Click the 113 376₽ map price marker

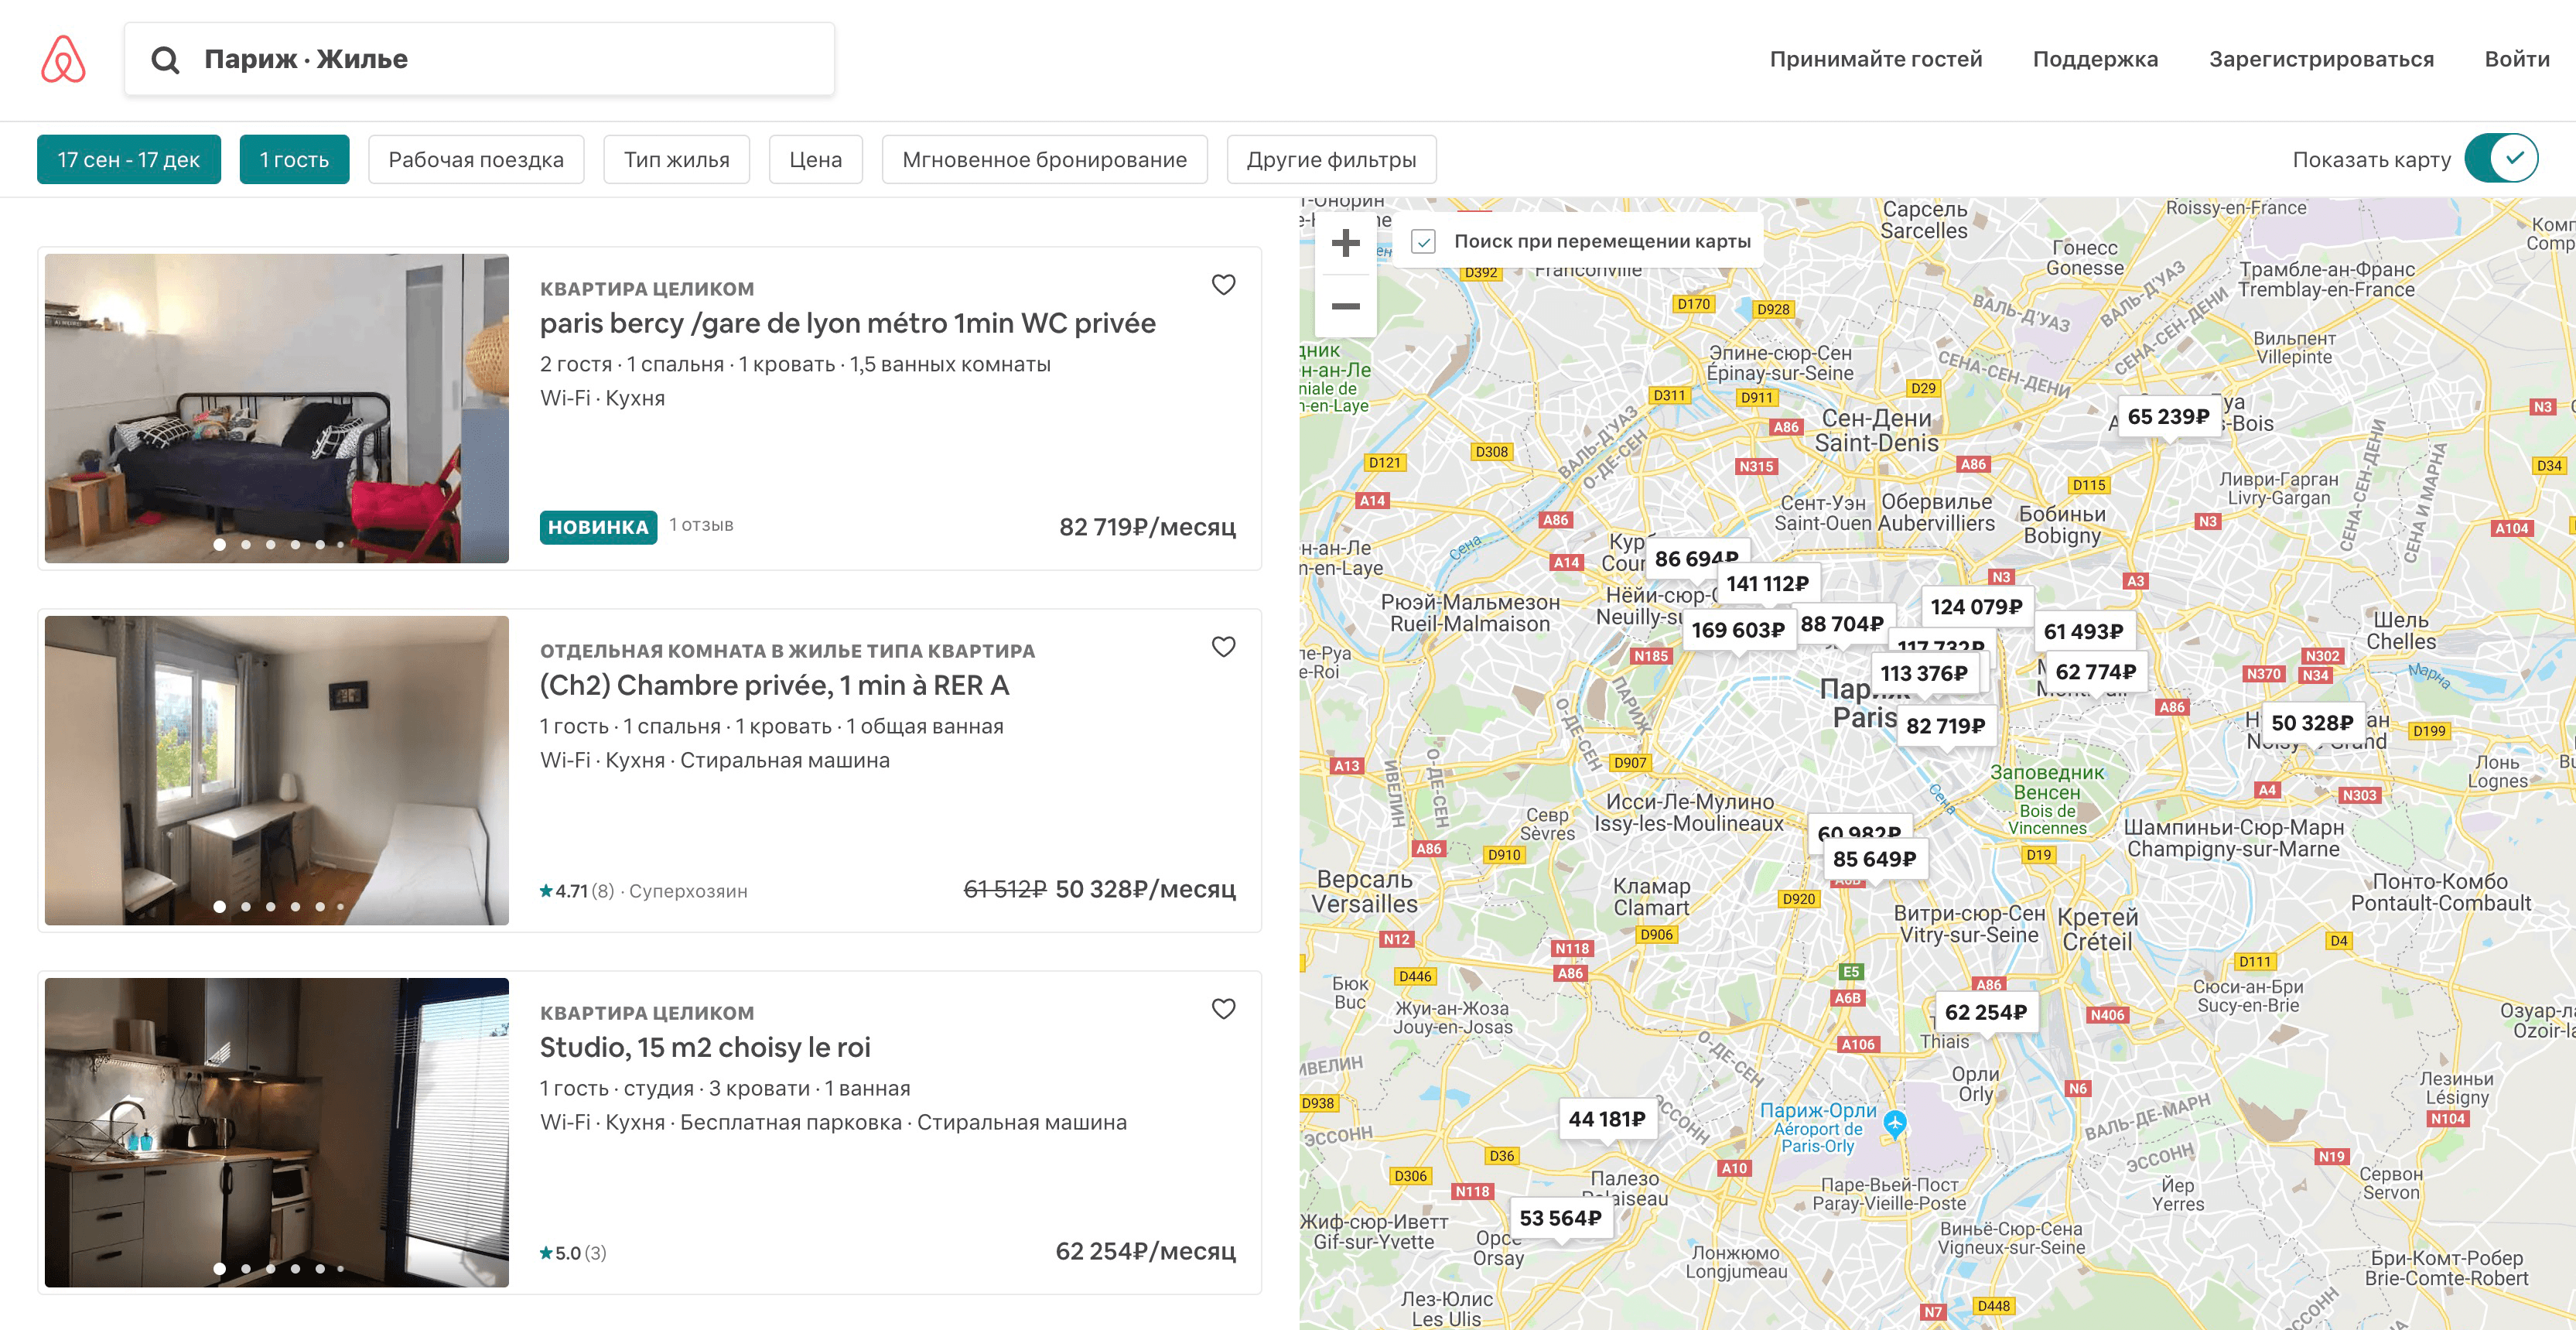(1924, 674)
